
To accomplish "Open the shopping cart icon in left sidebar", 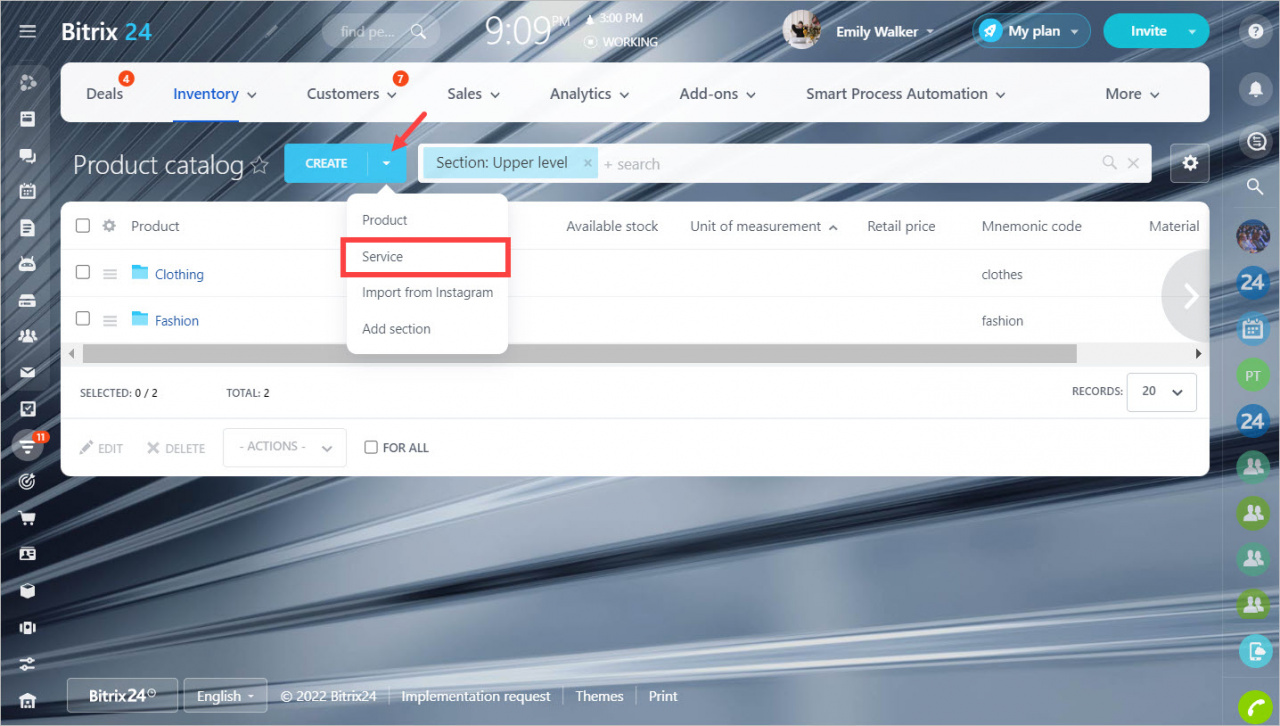I will (x=27, y=518).
